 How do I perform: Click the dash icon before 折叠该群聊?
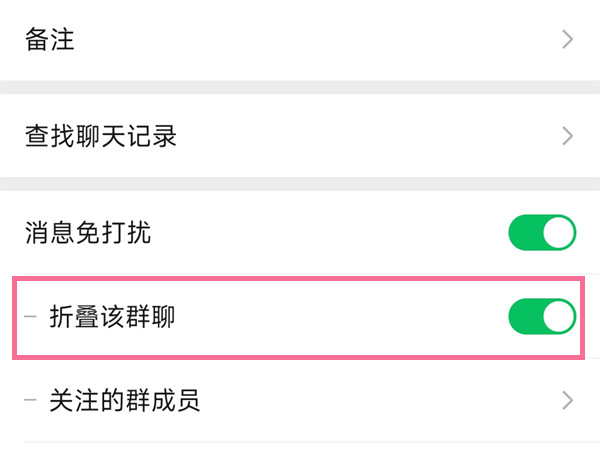coord(32,317)
